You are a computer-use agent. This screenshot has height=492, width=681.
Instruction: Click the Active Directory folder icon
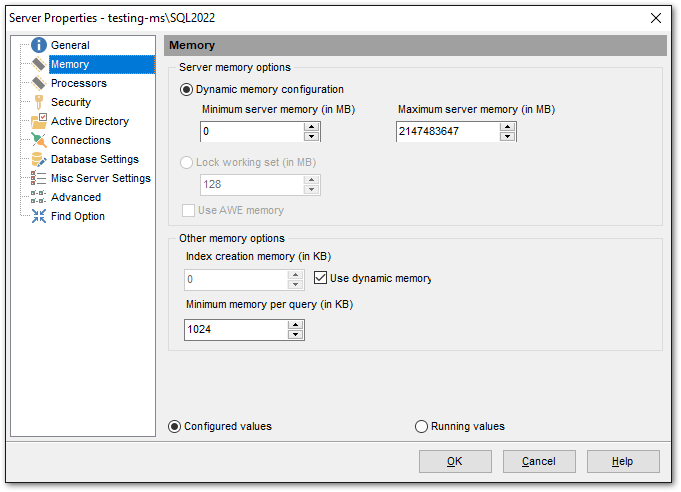(39, 121)
